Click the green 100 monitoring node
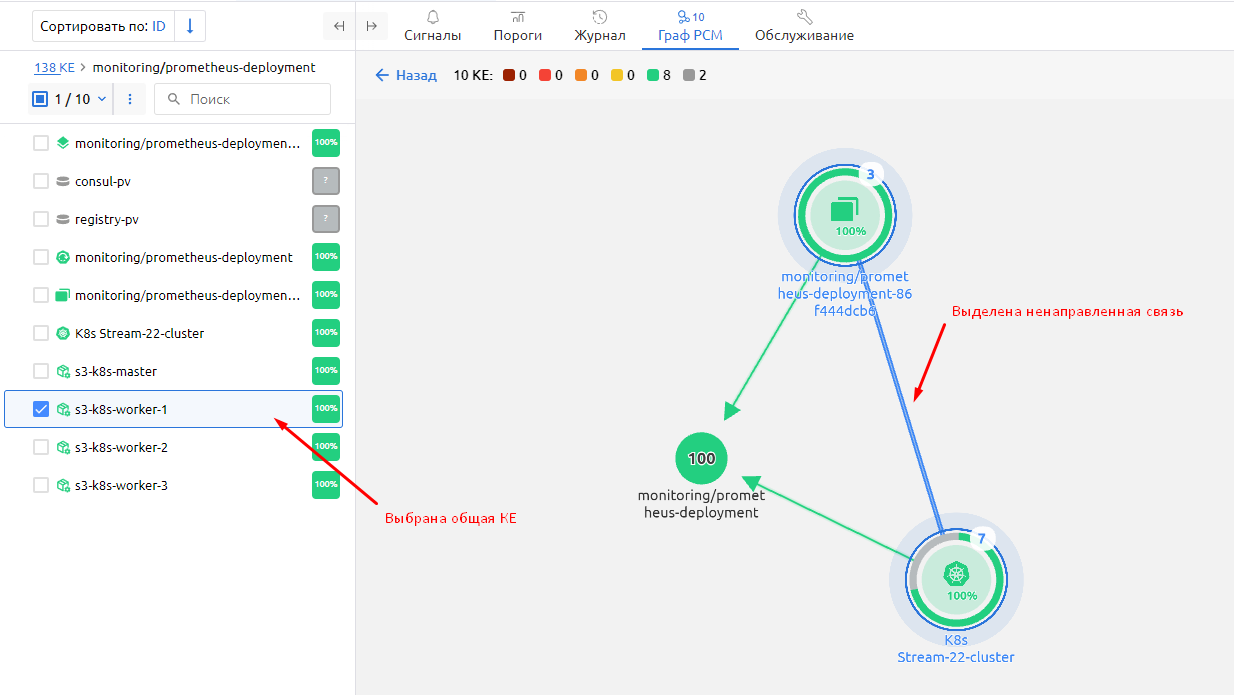This screenshot has height=695, width=1234. [701, 458]
